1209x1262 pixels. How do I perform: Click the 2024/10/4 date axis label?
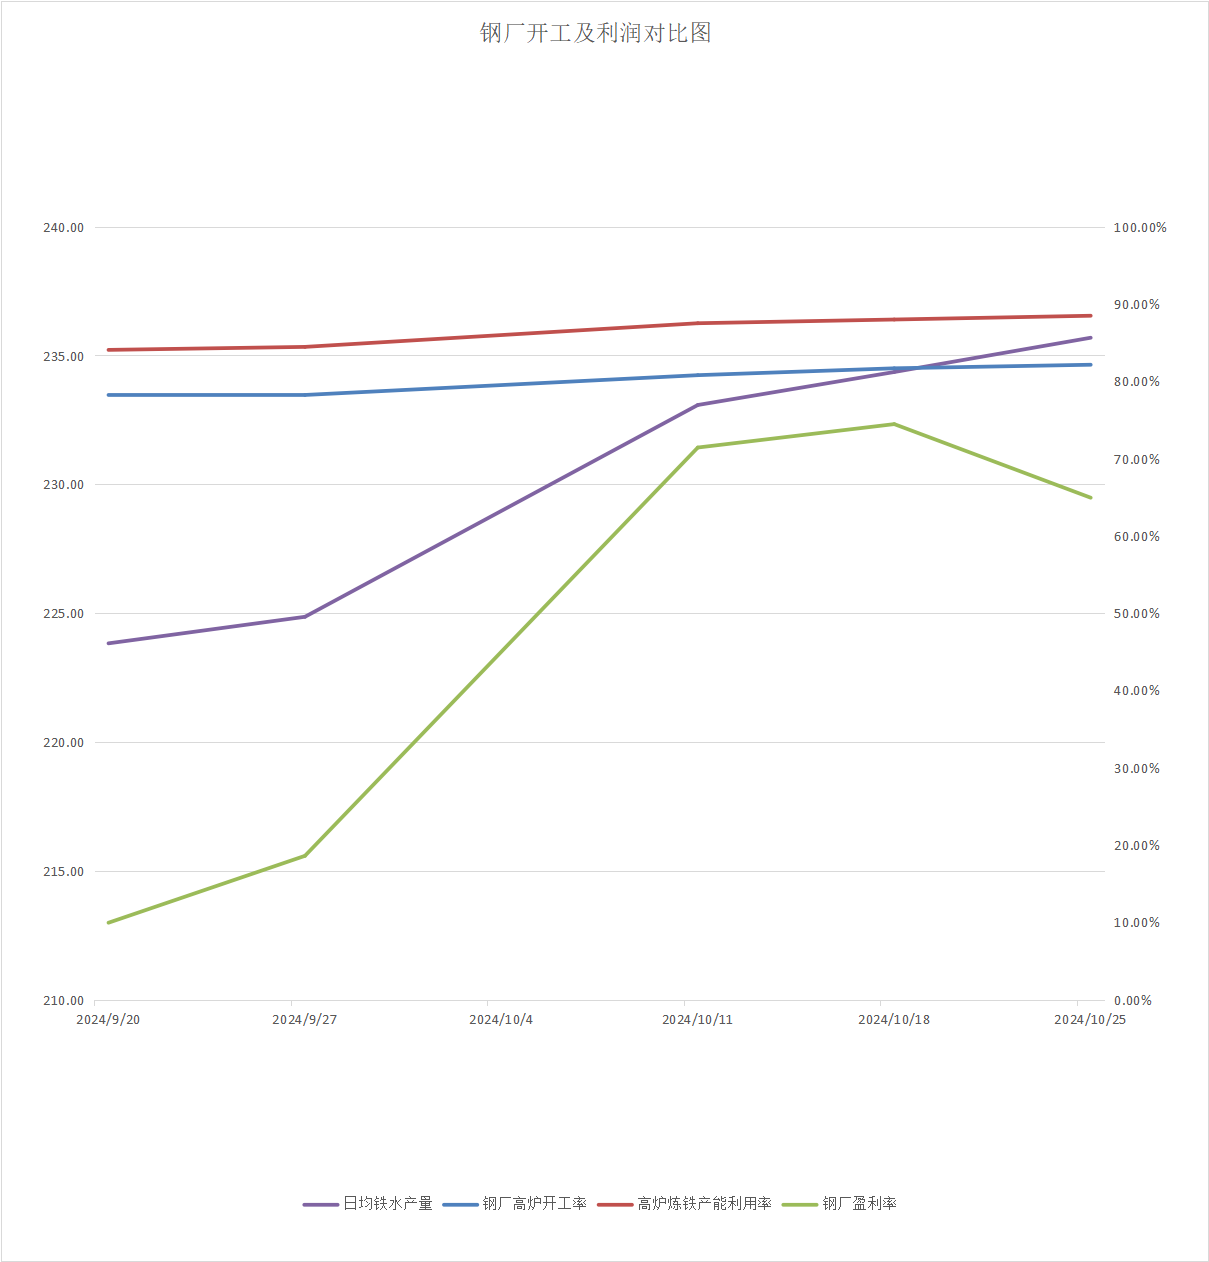501,1020
